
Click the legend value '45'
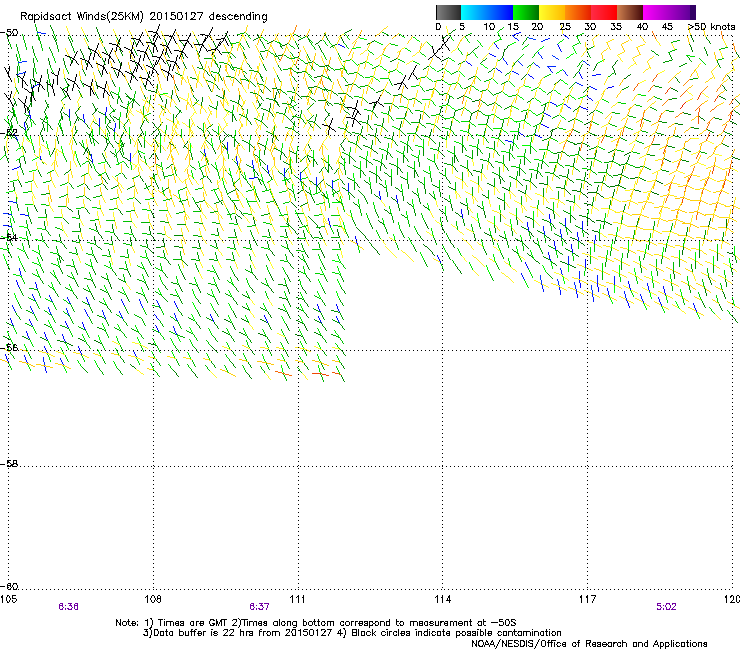pyautogui.click(x=667, y=27)
